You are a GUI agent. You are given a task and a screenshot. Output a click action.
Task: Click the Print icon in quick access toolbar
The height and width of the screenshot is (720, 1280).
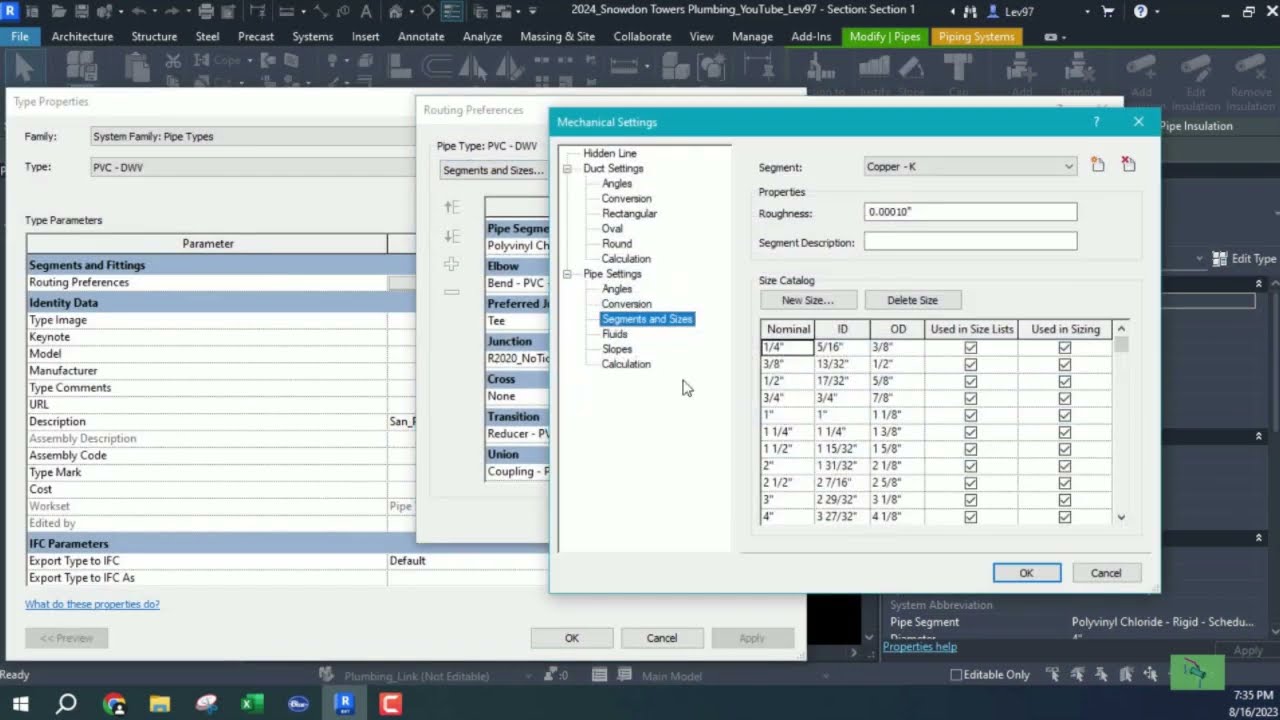(x=206, y=11)
